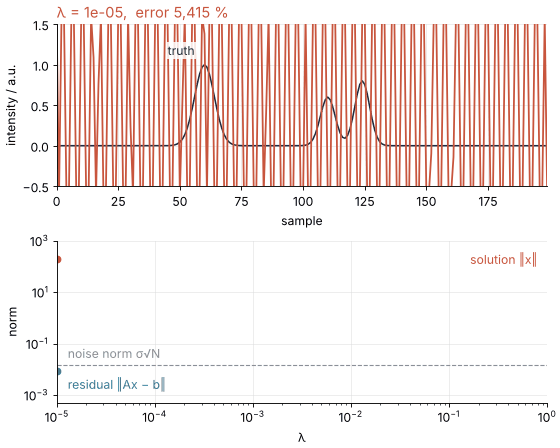
Task: Click the truth peak near sample 124
Action: tap(362, 81)
